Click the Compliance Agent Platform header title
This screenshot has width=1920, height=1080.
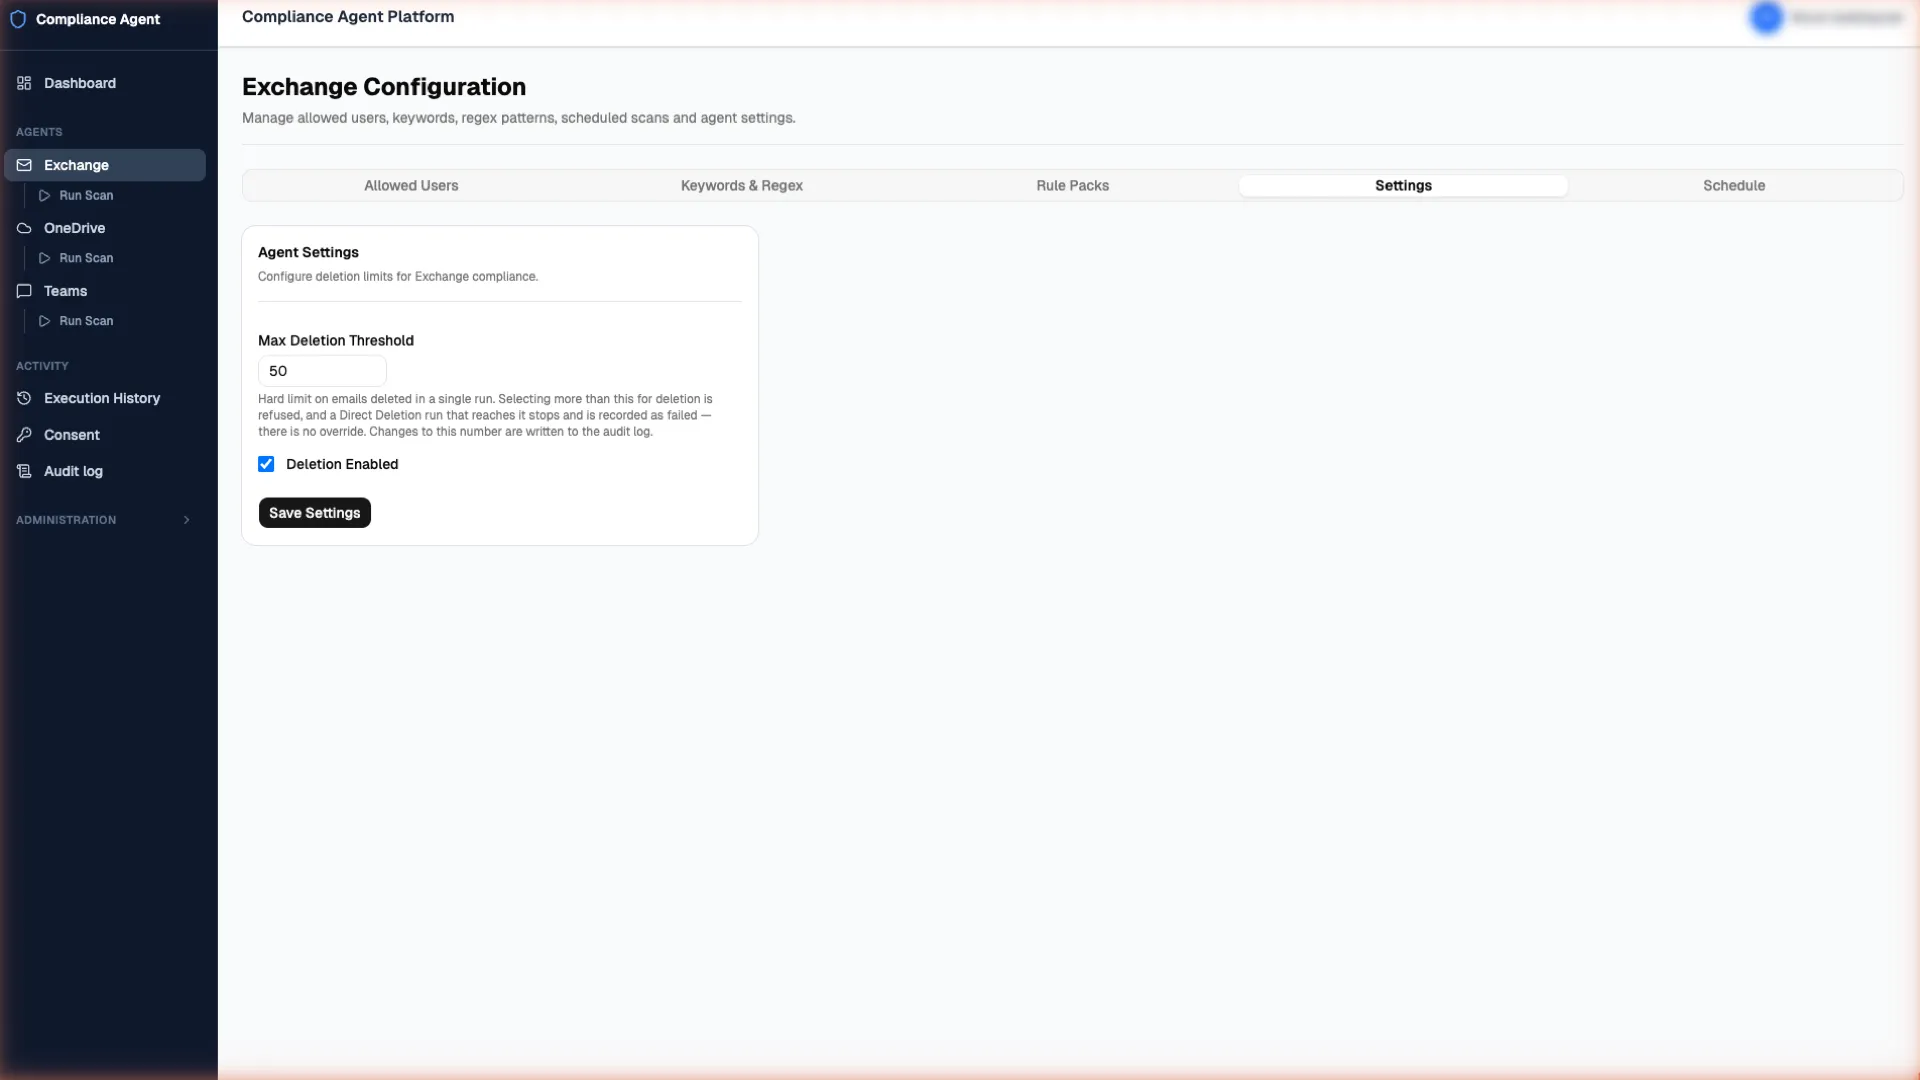point(348,17)
